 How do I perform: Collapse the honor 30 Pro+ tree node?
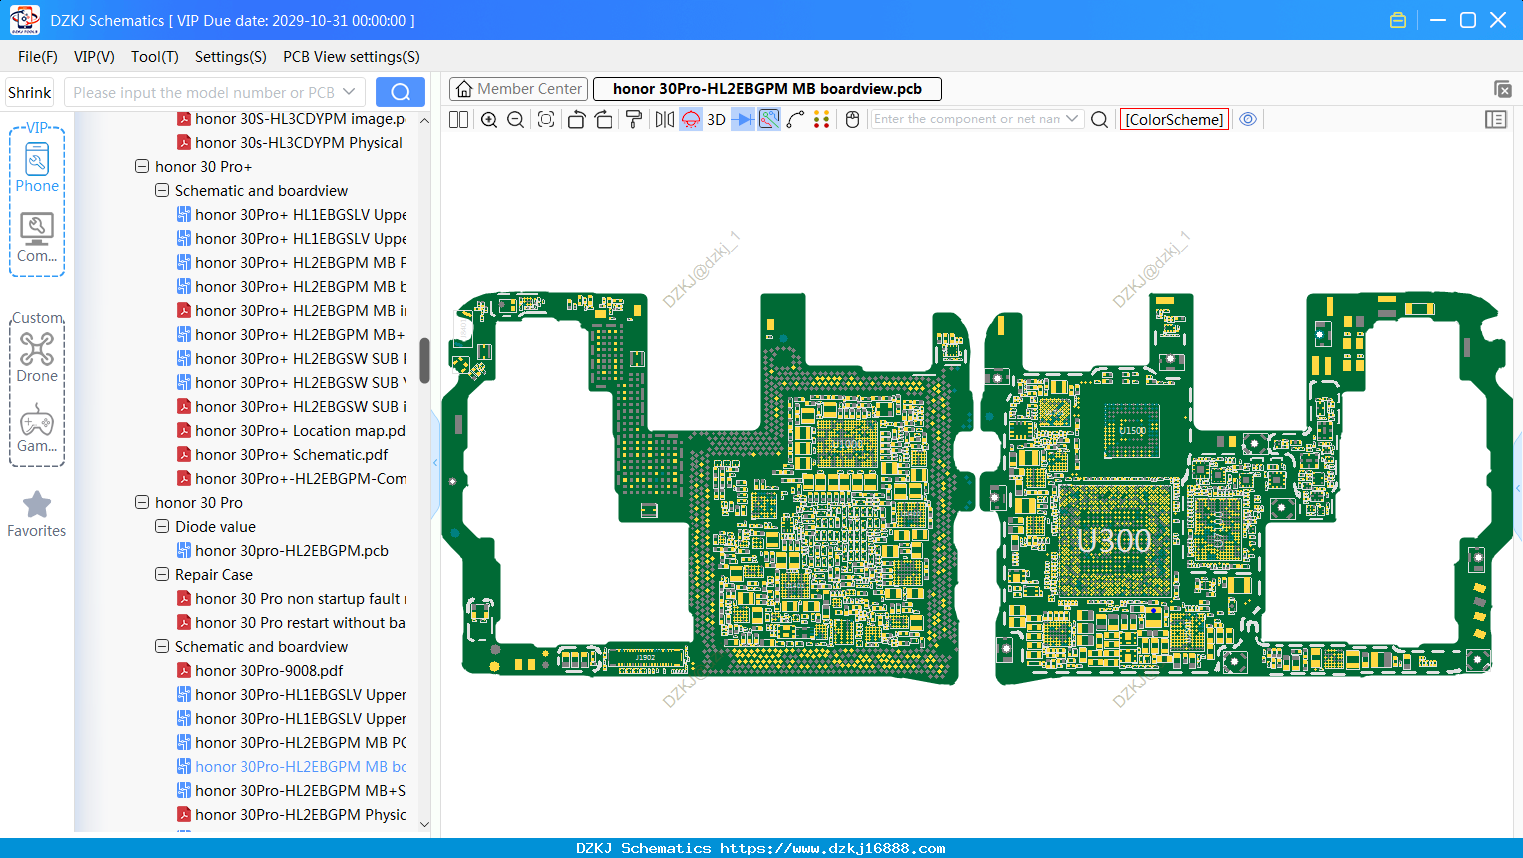pyautogui.click(x=142, y=166)
